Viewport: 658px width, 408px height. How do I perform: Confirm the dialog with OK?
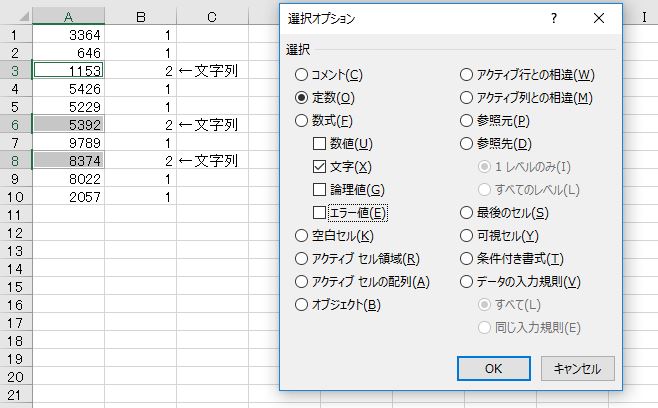click(494, 369)
